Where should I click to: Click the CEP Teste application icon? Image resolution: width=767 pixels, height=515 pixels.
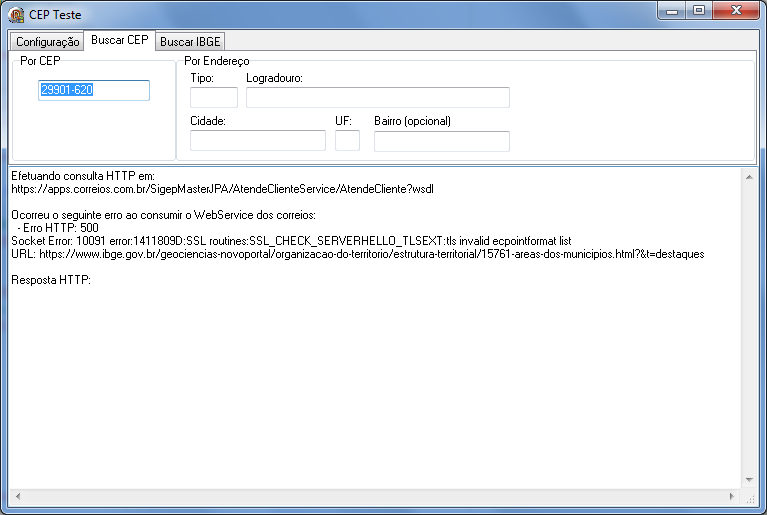coord(16,15)
